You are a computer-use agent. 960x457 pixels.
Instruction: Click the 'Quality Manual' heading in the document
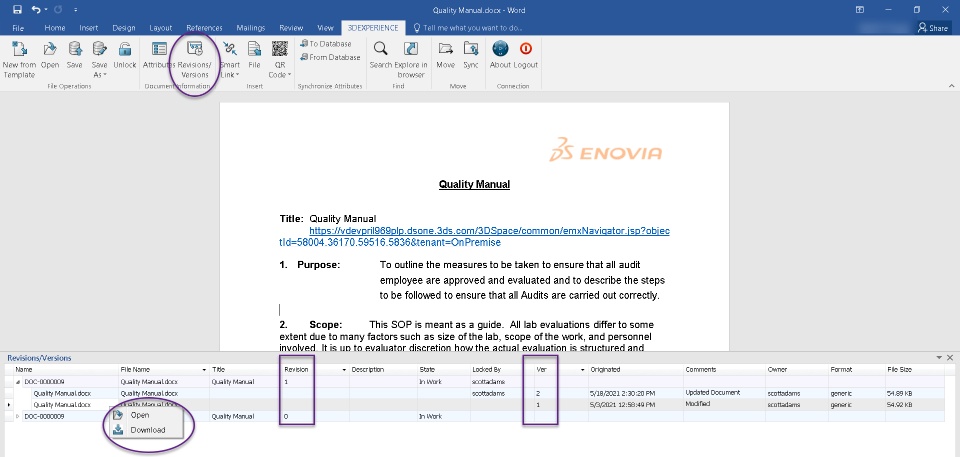(x=474, y=184)
